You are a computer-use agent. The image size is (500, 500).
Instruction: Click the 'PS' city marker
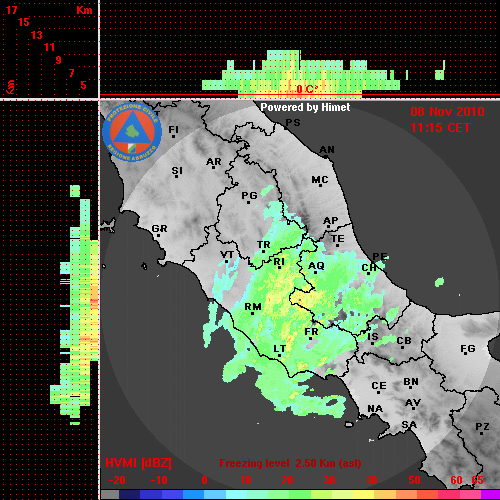(292, 123)
